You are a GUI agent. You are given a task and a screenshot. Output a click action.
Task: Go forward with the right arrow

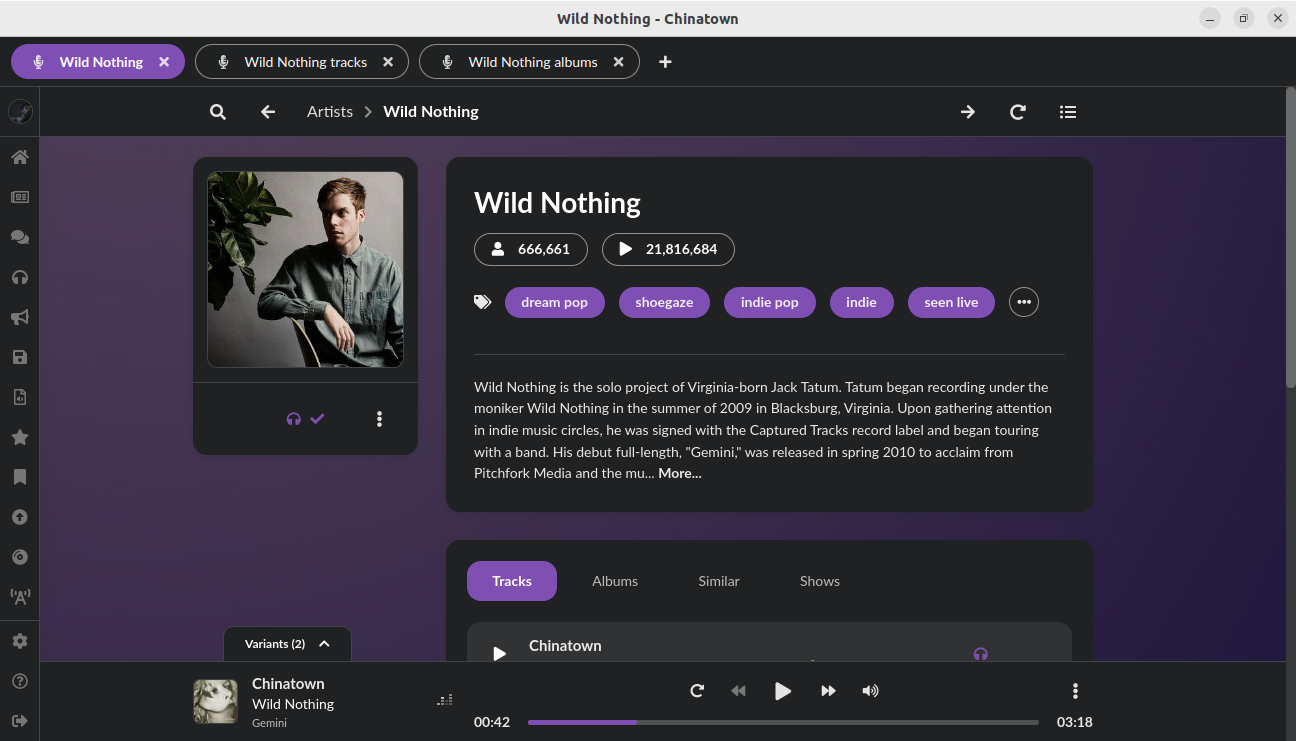(x=968, y=112)
